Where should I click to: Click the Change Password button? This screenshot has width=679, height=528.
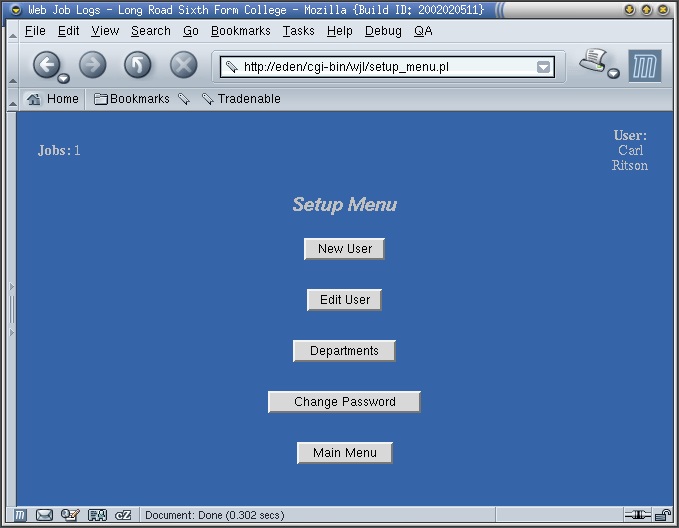(x=344, y=402)
